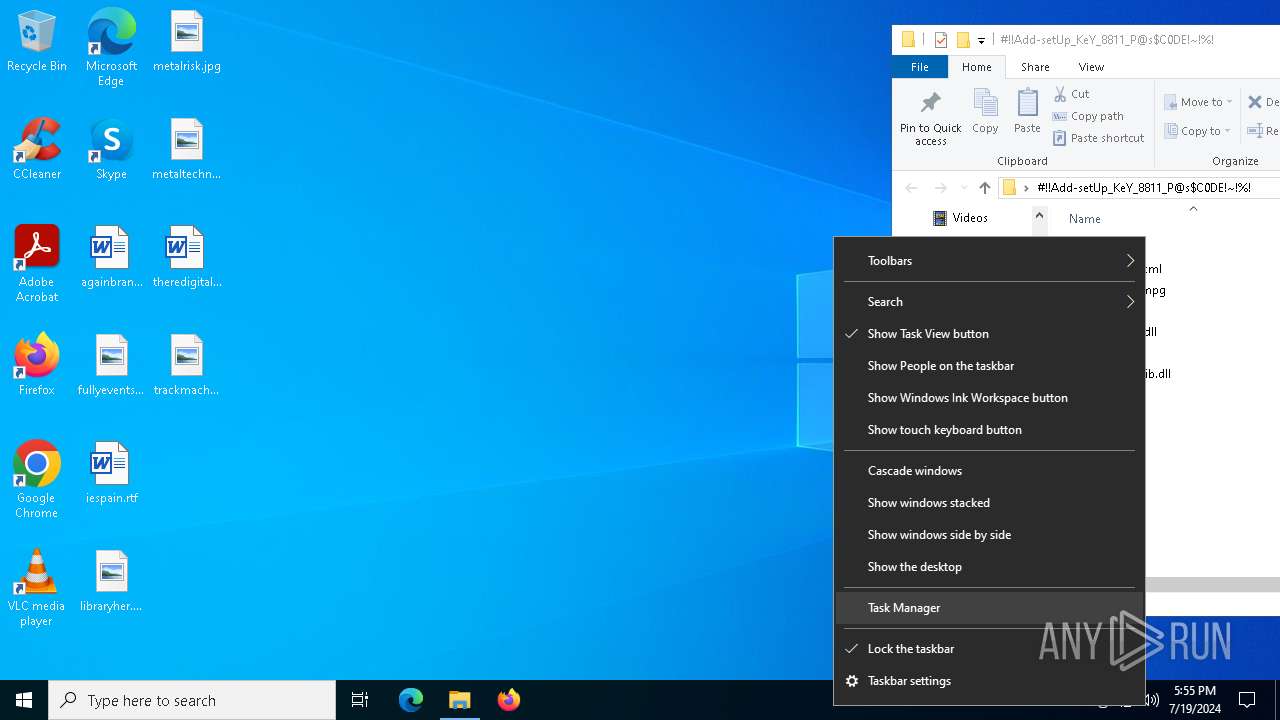Viewport: 1280px width, 720px height.
Task: Choose Show the desktop
Action: pyautogui.click(x=990, y=567)
